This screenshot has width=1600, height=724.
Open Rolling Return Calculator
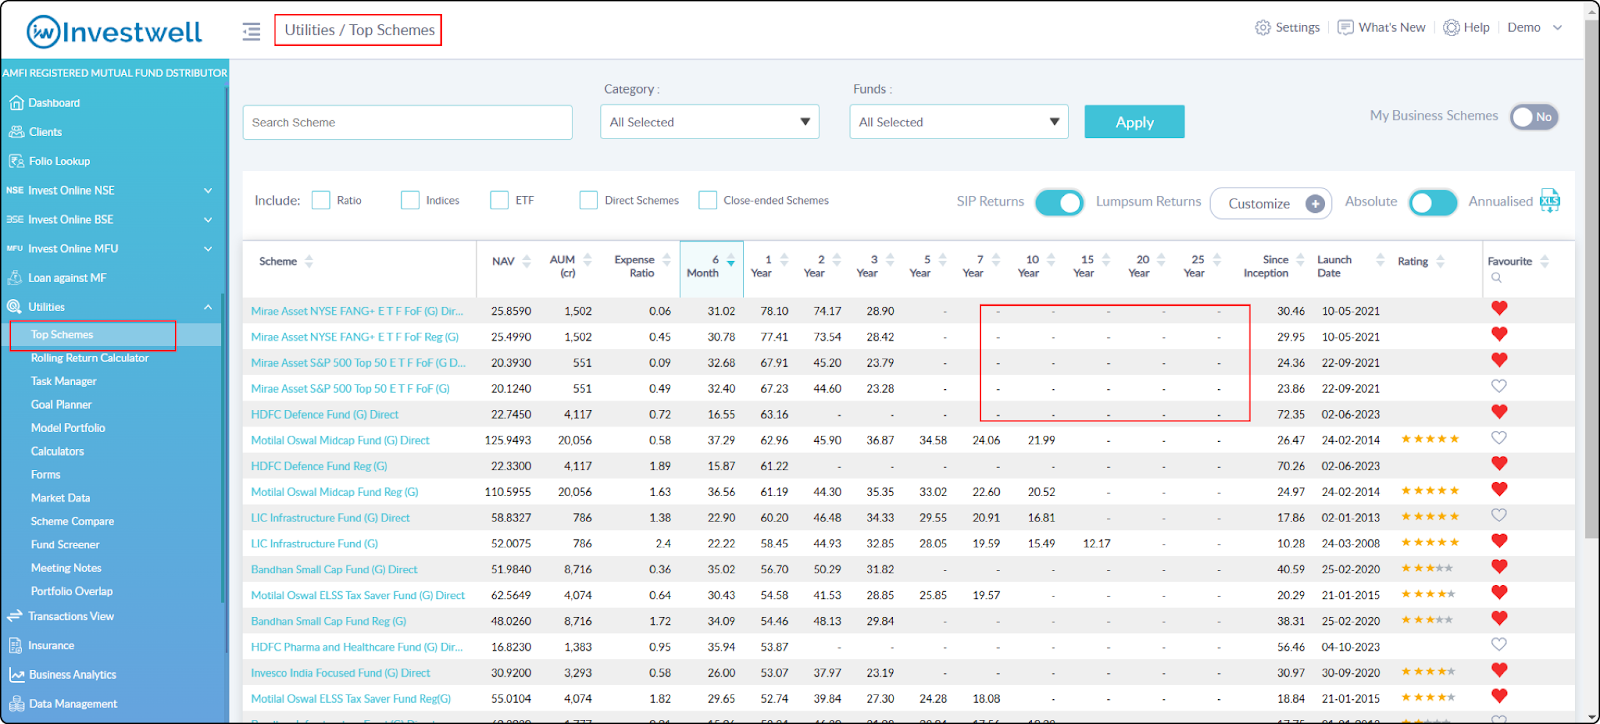(90, 358)
